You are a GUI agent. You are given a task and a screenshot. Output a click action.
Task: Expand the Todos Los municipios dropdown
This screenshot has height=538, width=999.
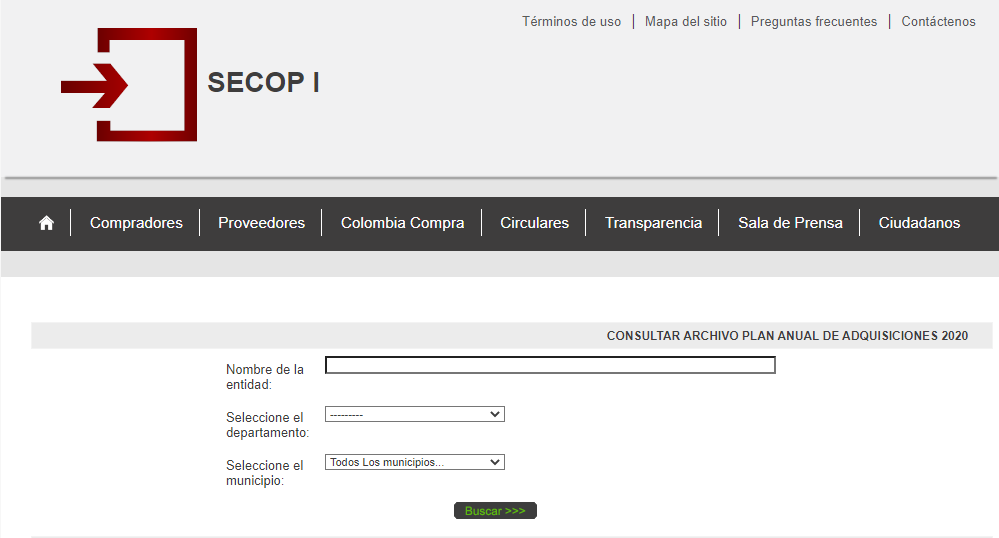click(415, 462)
